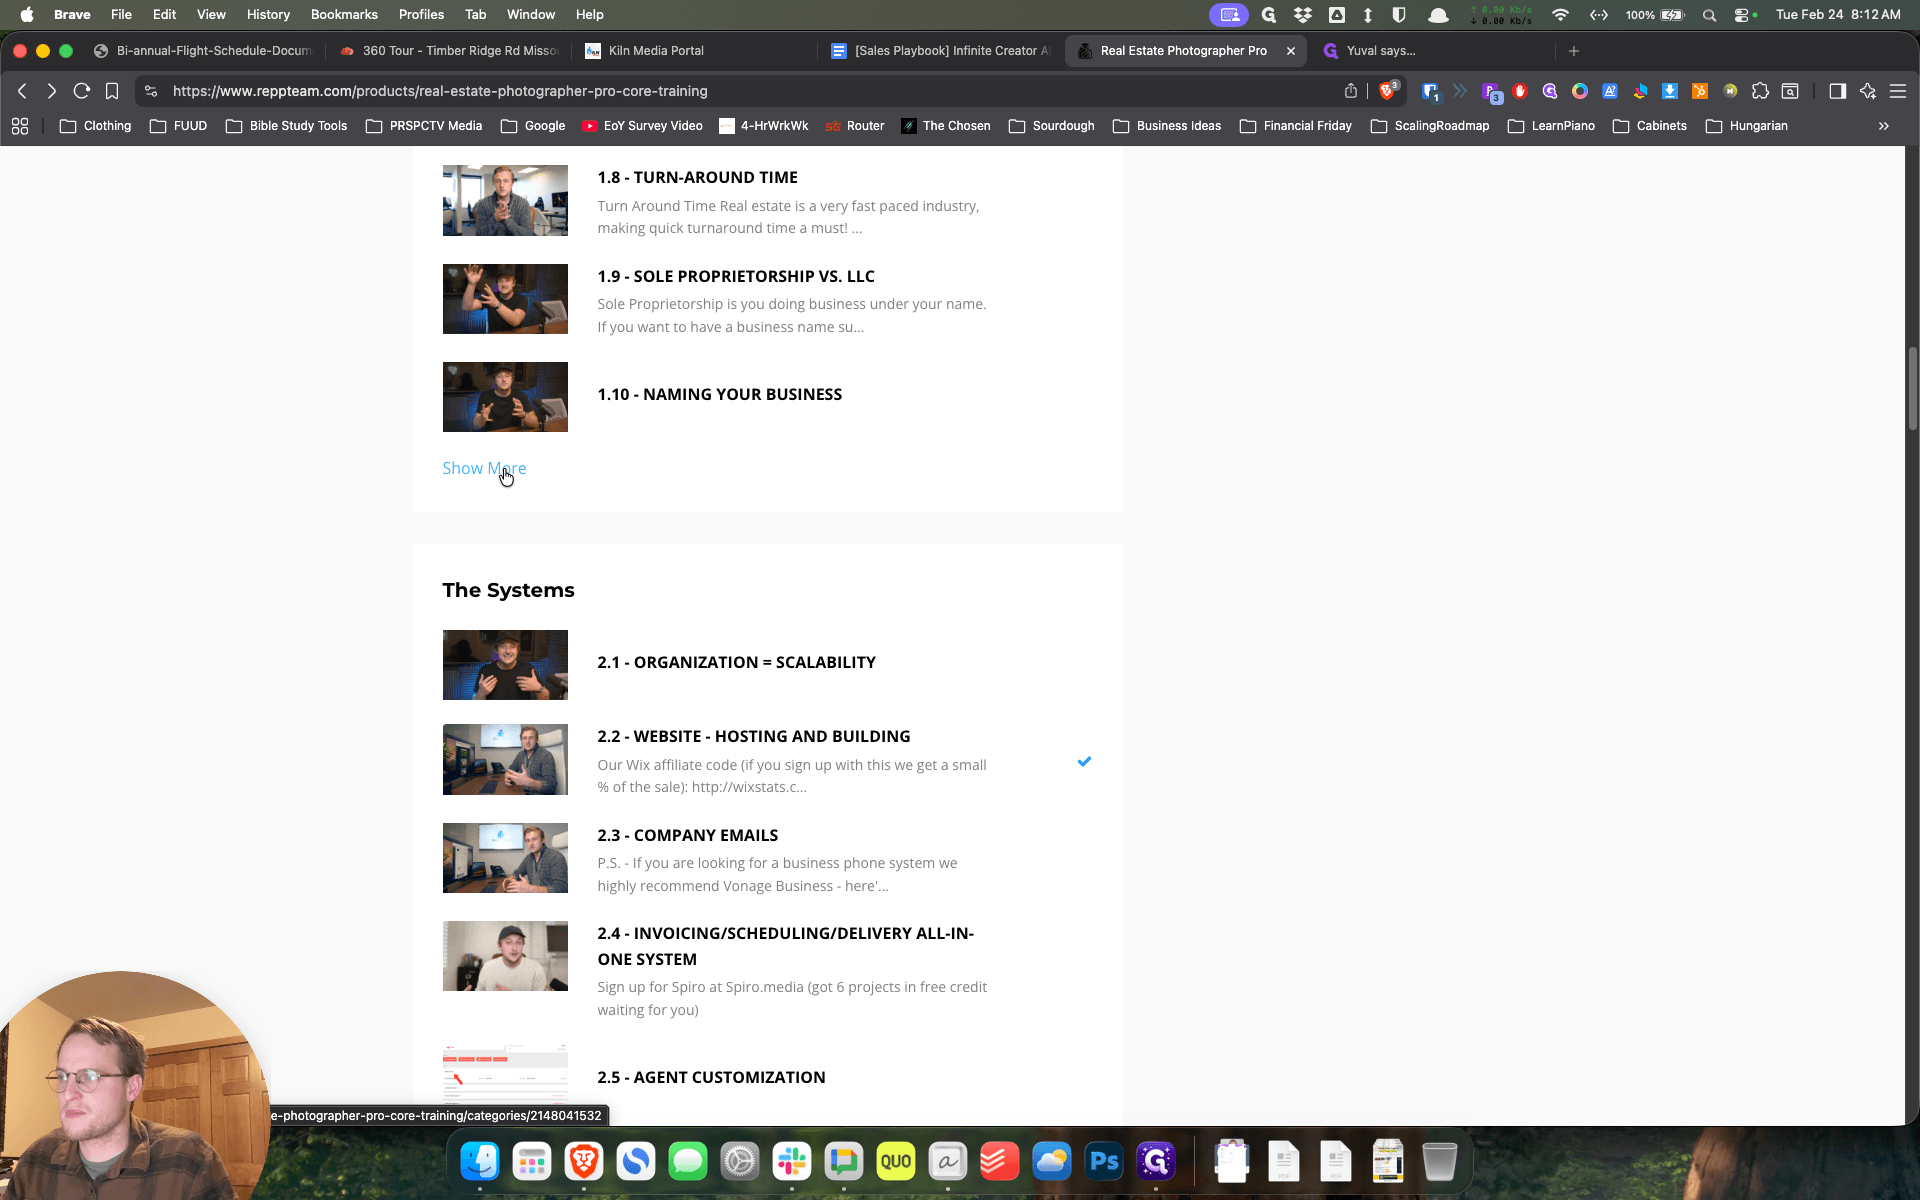Toggle the browser sidebar panel icon
This screenshot has height=1200, width=1920.
(1837, 91)
